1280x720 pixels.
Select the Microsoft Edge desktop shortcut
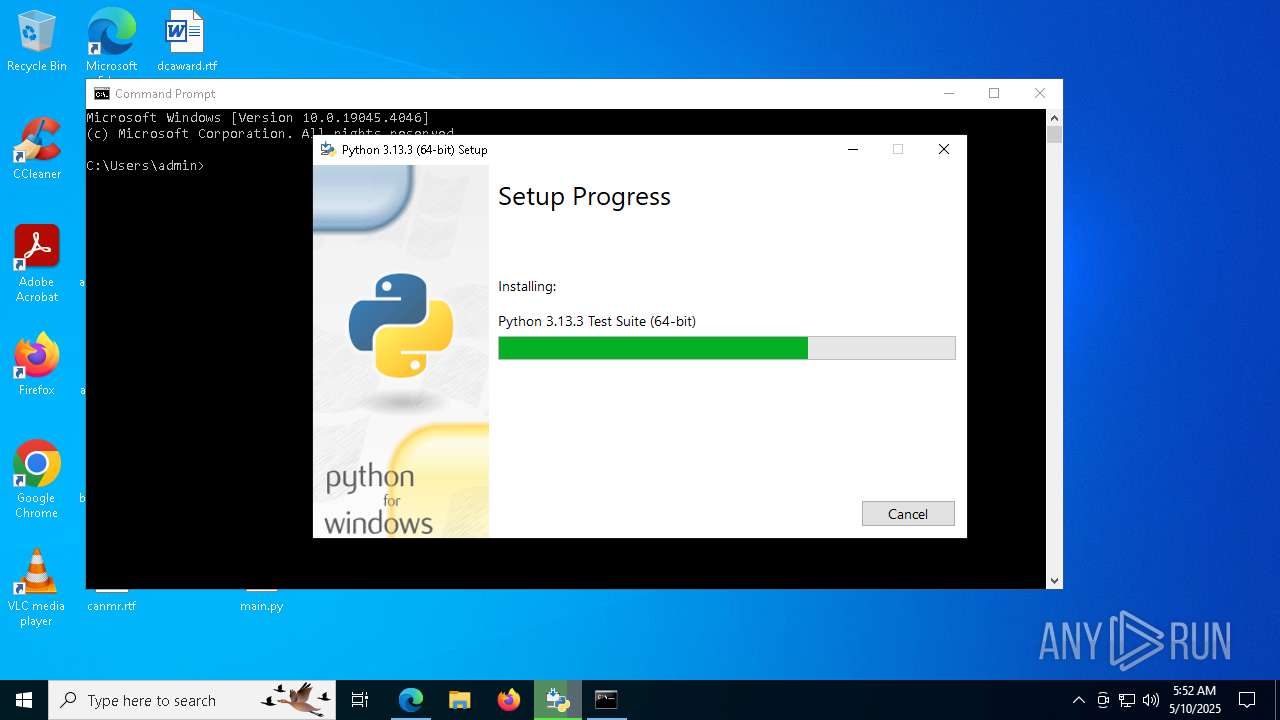point(111,42)
